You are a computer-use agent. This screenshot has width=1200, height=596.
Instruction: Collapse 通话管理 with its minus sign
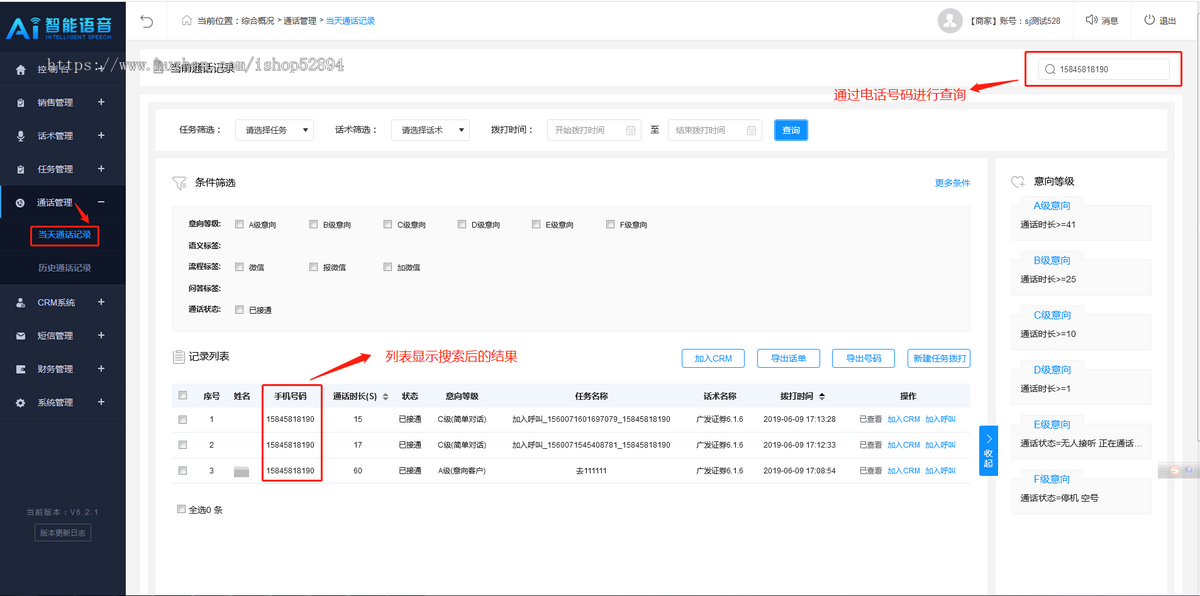coord(101,202)
